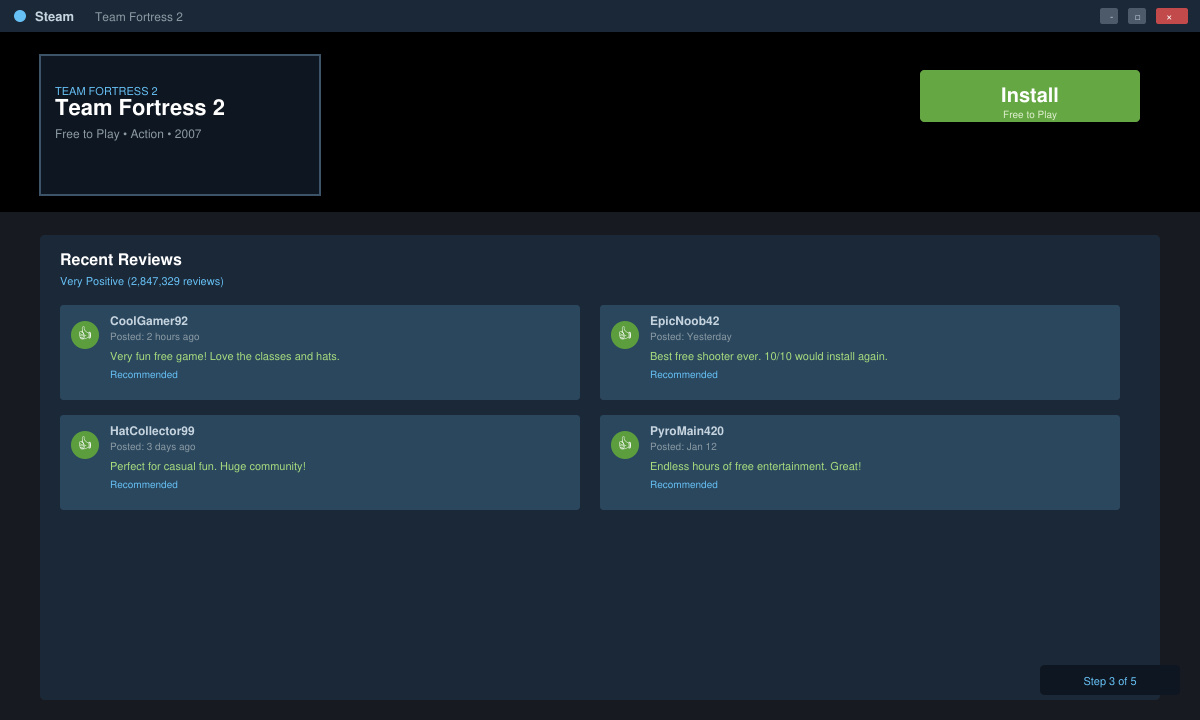
Task: Open CoolGamer92's profile name
Action: click(149, 321)
